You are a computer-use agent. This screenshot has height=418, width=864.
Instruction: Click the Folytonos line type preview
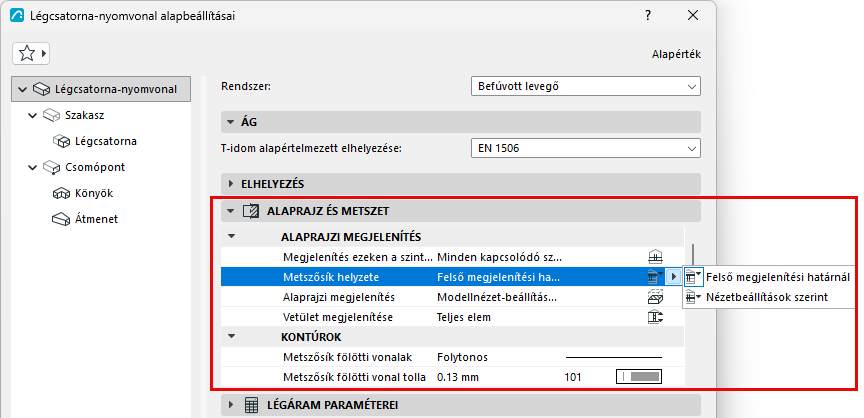614,357
